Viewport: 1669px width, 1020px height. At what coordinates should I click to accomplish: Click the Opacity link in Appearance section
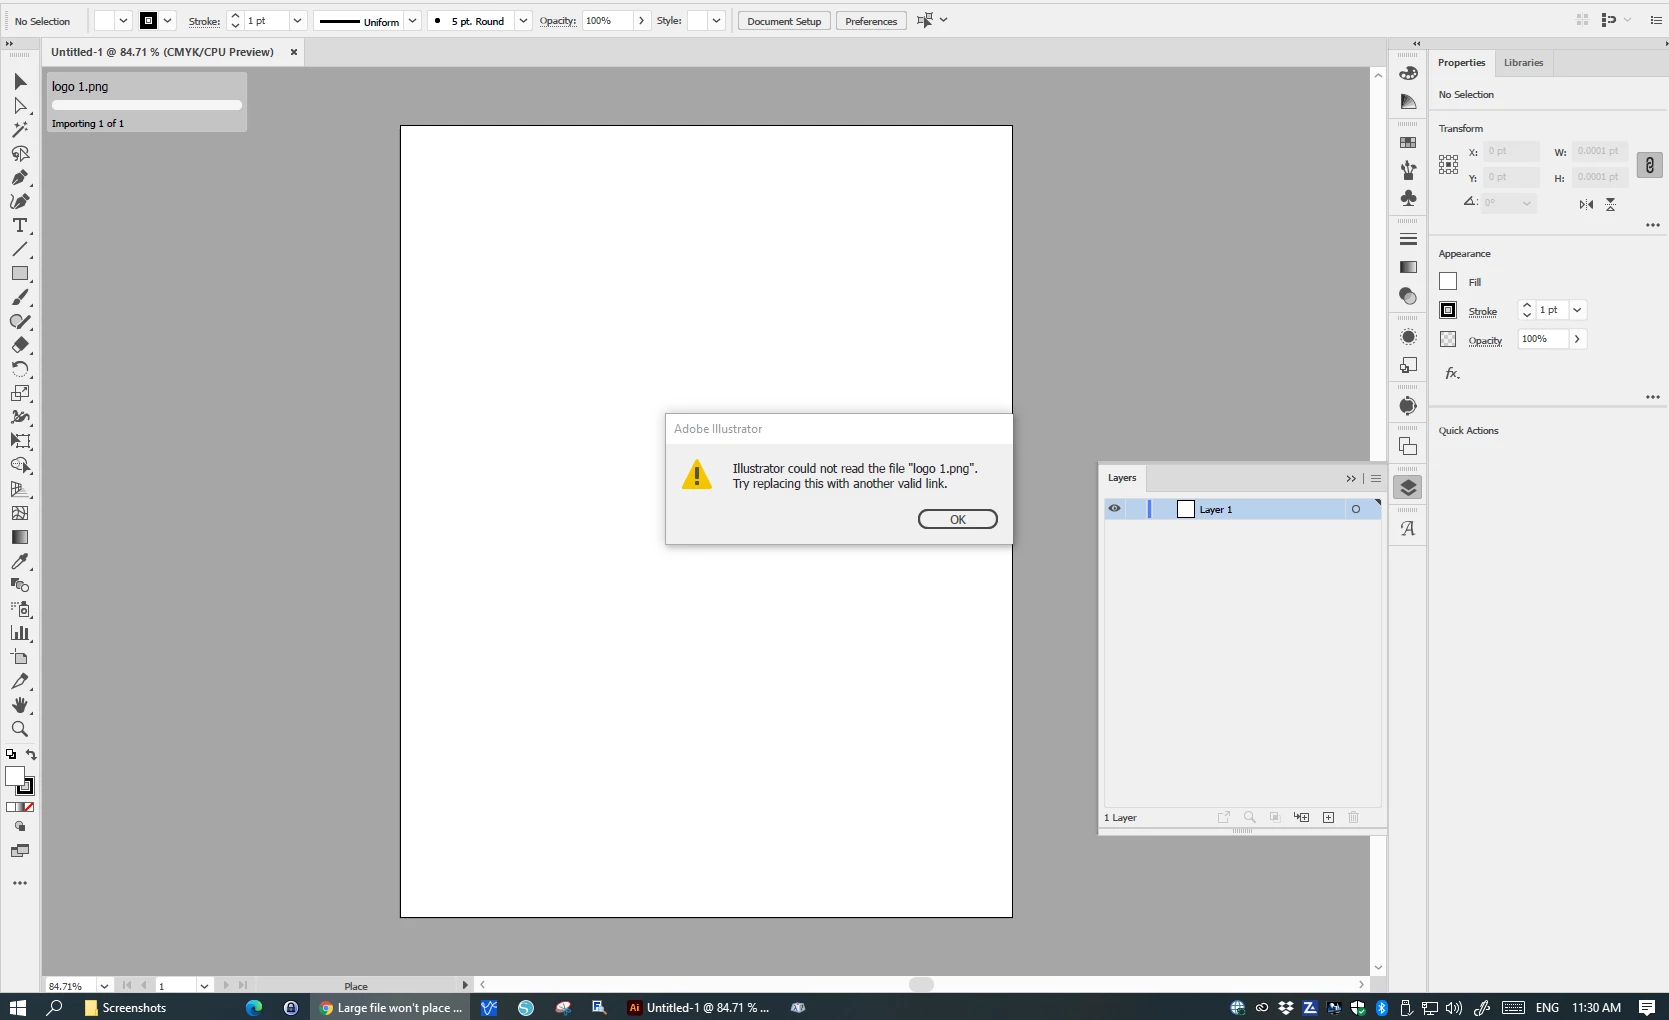[x=1485, y=341]
